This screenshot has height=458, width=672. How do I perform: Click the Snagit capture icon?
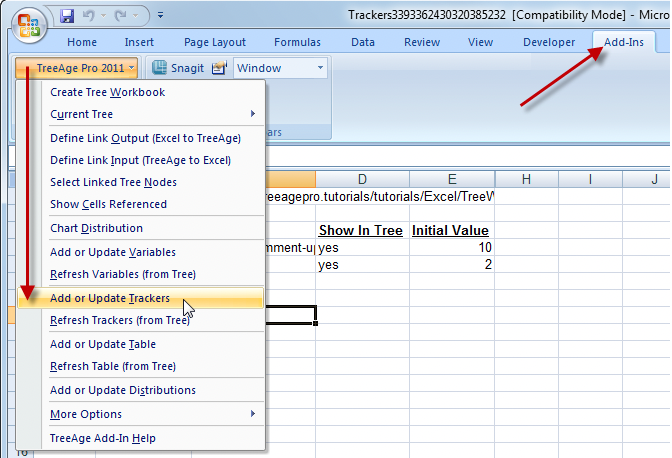pyautogui.click(x=159, y=68)
